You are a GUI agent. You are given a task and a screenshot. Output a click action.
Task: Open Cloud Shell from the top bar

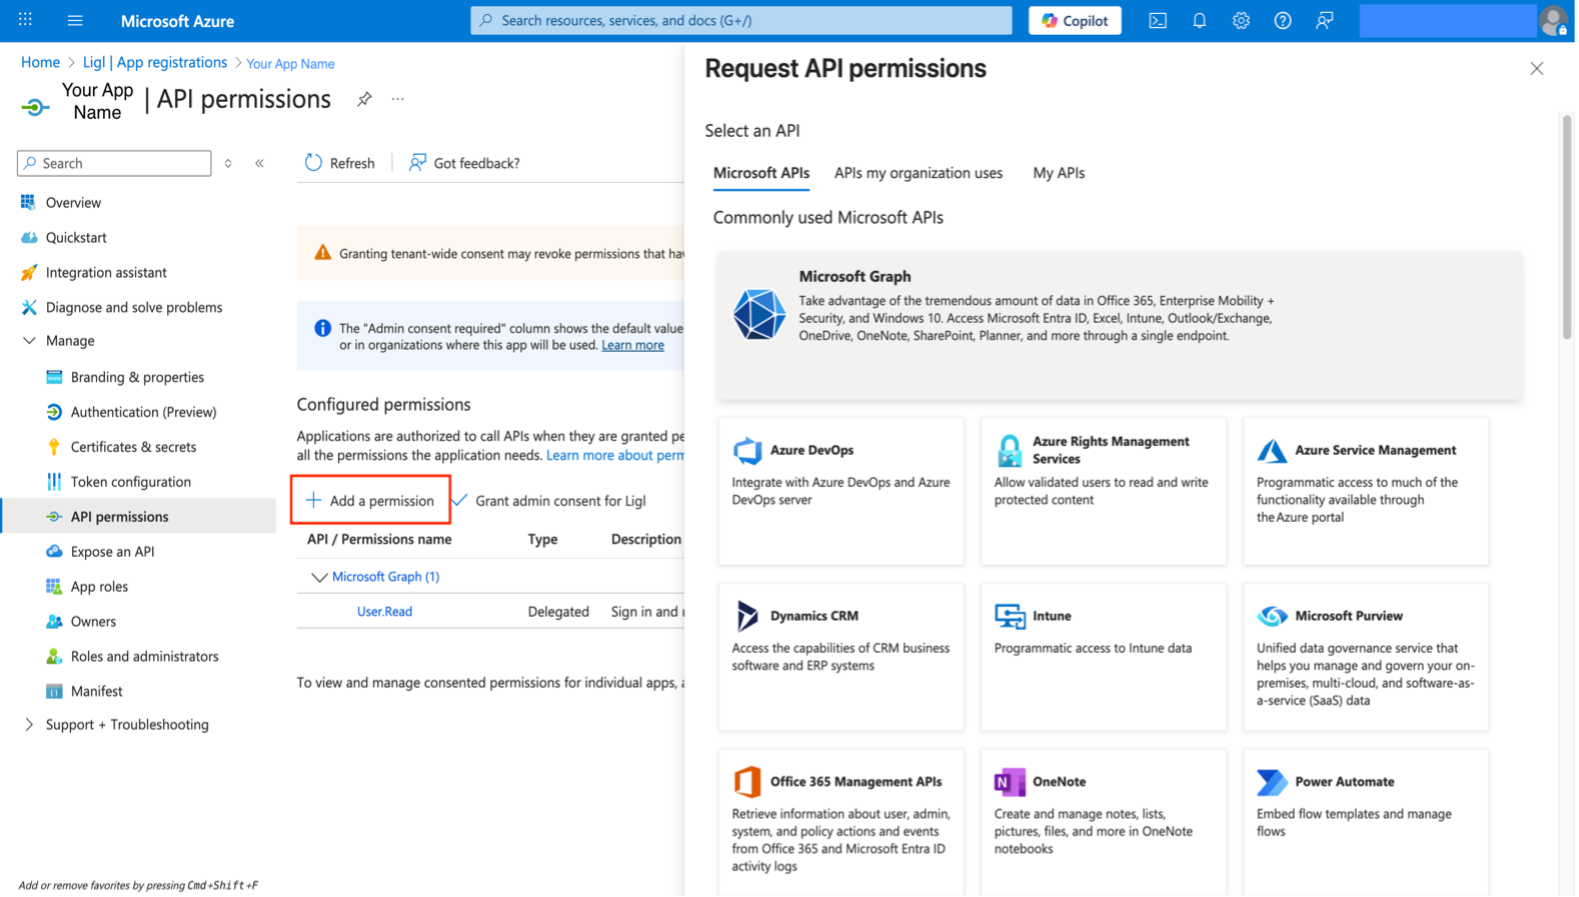1158,20
